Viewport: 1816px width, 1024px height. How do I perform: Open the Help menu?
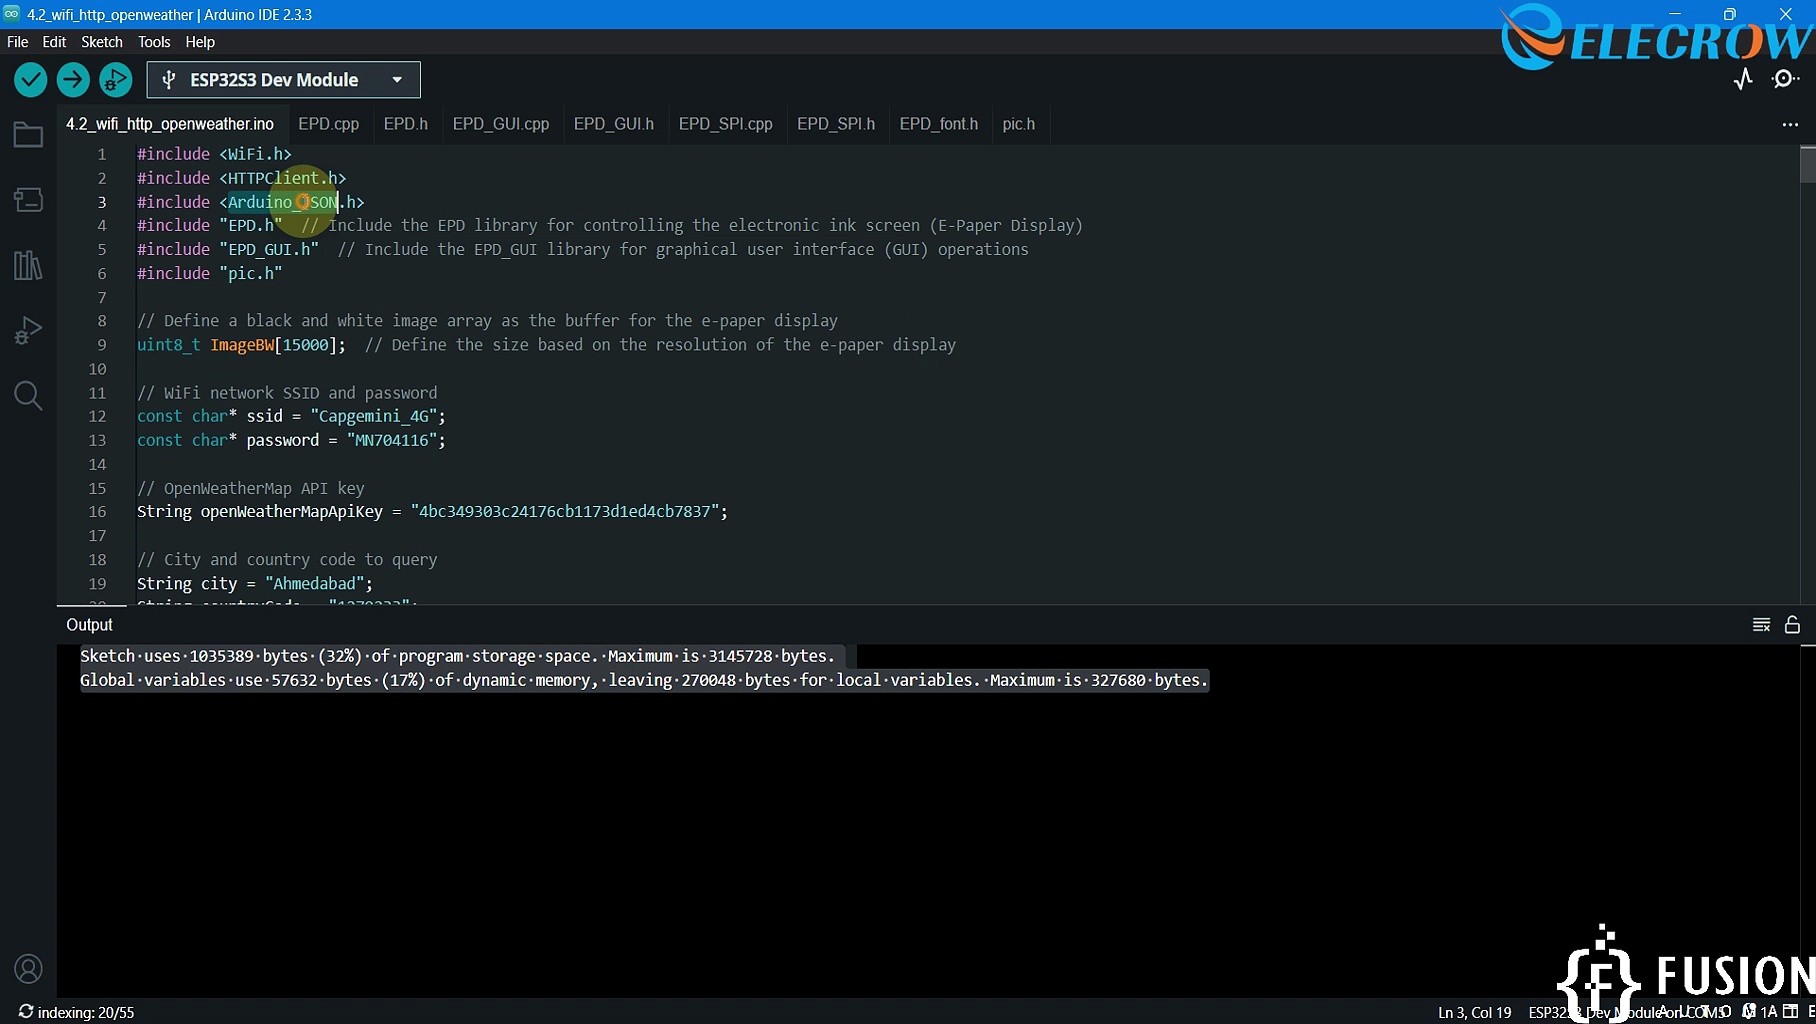tap(200, 42)
